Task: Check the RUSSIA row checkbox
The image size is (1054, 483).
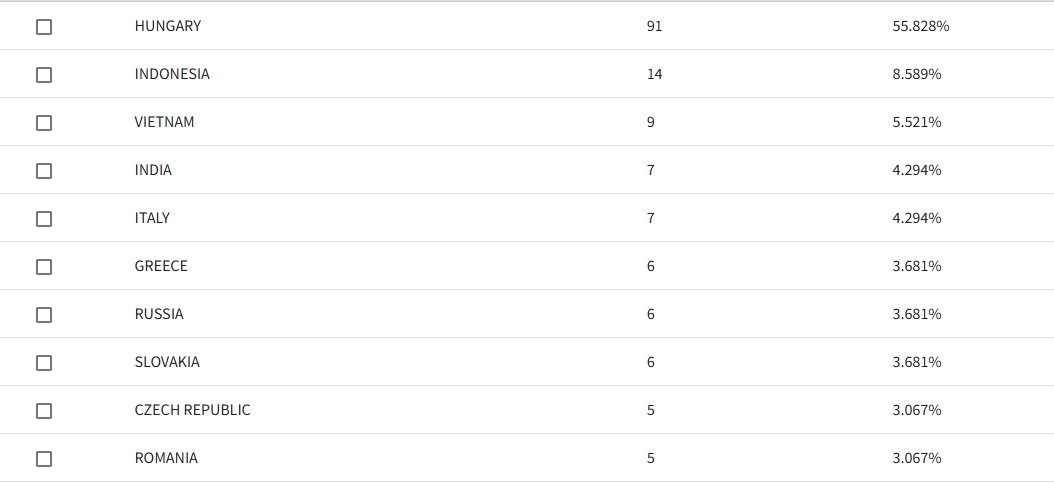Action: 44,314
